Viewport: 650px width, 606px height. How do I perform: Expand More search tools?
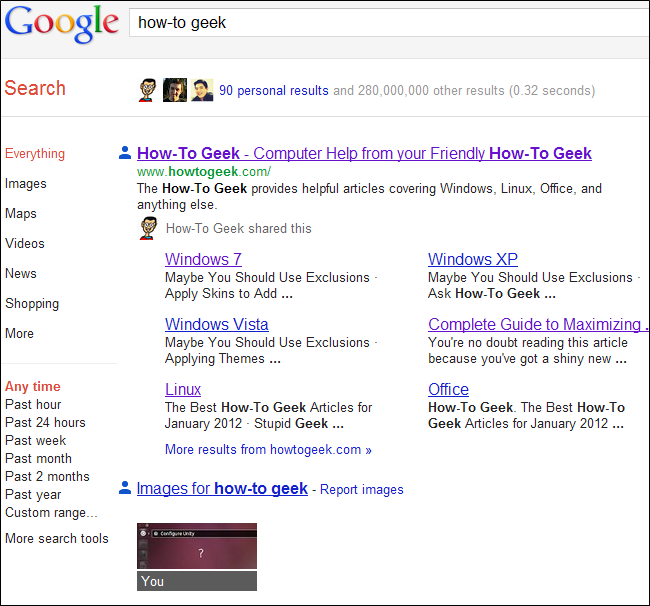(57, 538)
